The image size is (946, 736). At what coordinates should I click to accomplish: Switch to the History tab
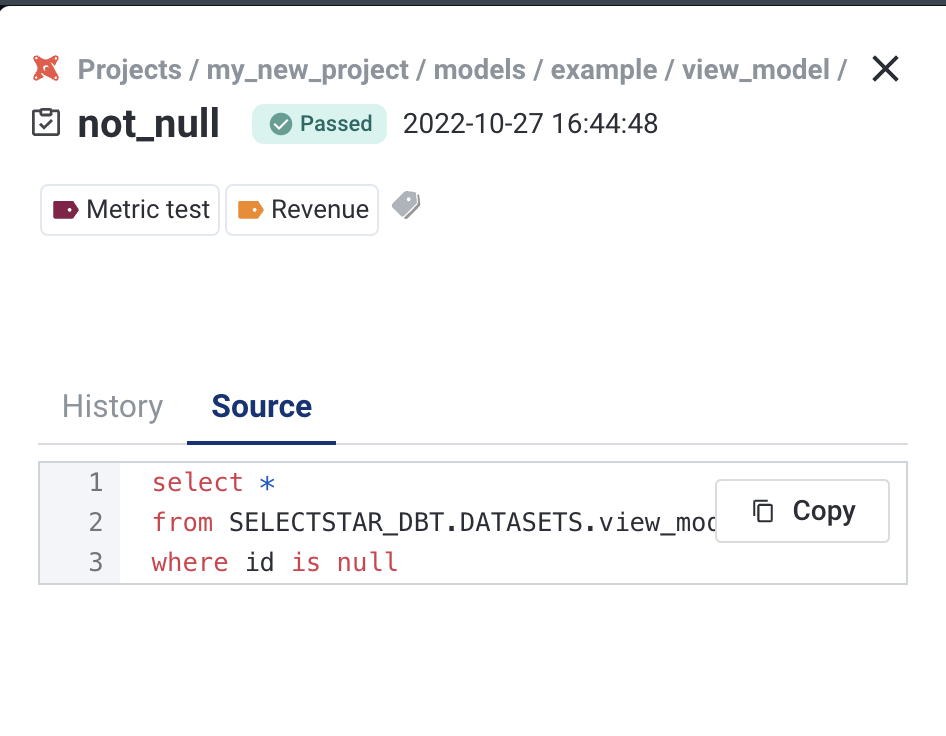[112, 406]
